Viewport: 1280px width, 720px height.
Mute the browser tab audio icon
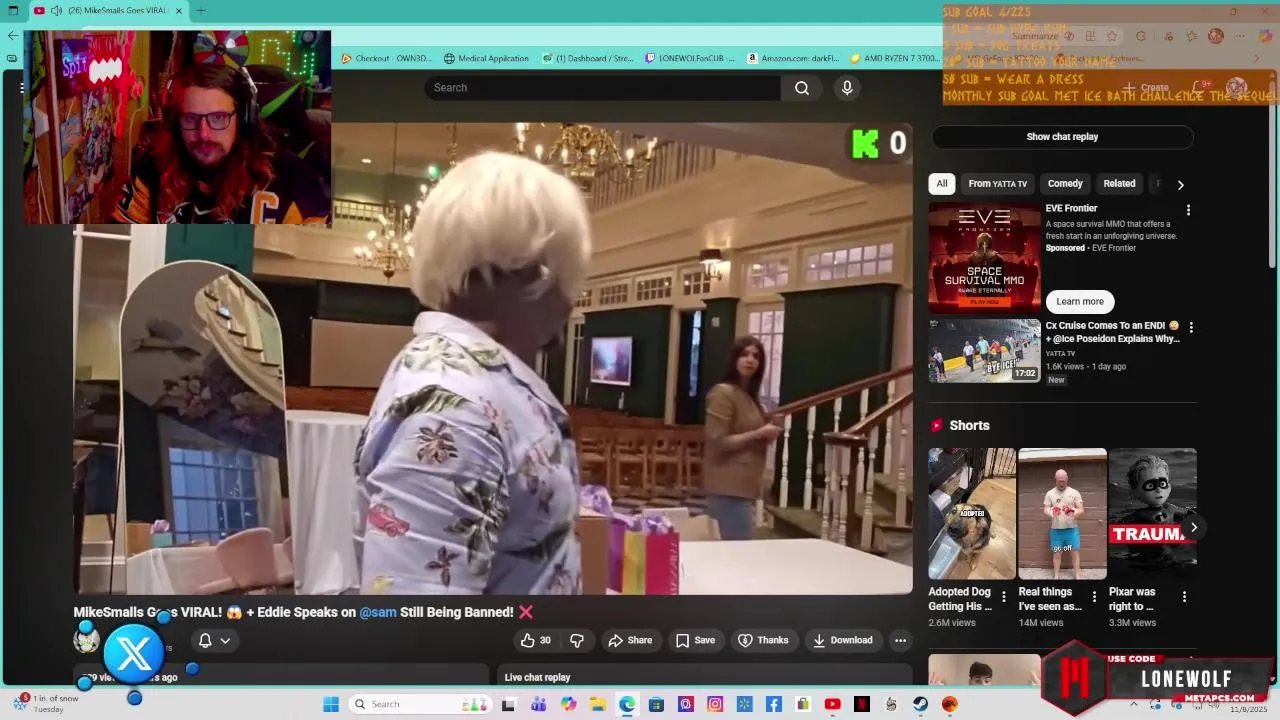[x=56, y=11]
